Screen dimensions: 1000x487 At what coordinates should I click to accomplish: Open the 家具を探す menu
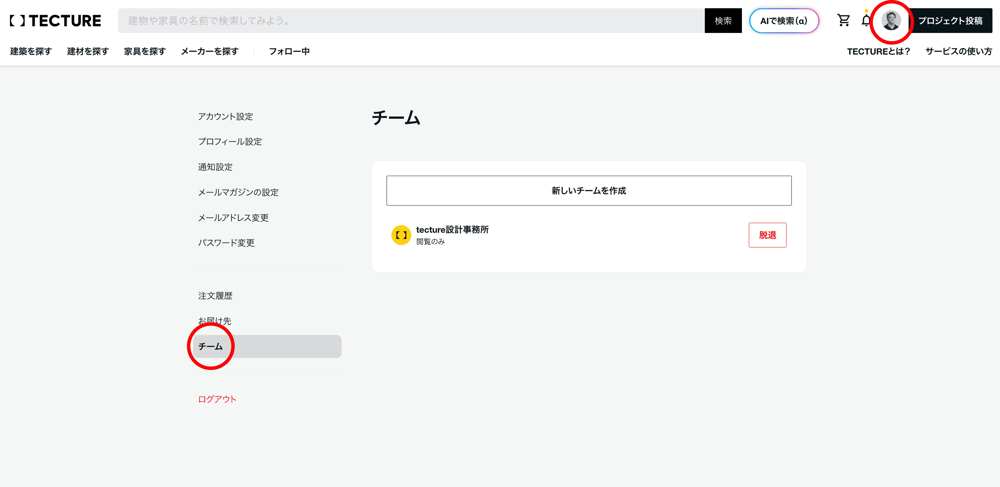point(145,51)
